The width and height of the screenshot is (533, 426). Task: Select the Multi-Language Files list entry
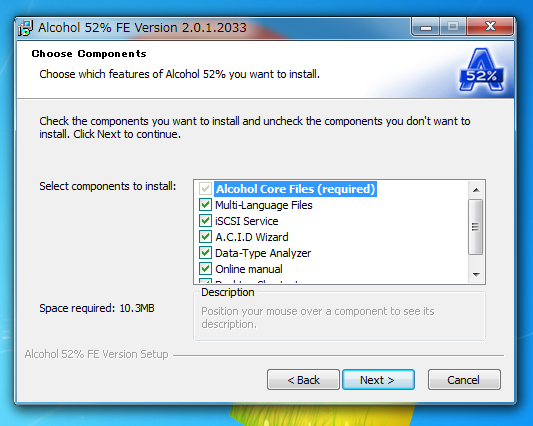coord(263,205)
